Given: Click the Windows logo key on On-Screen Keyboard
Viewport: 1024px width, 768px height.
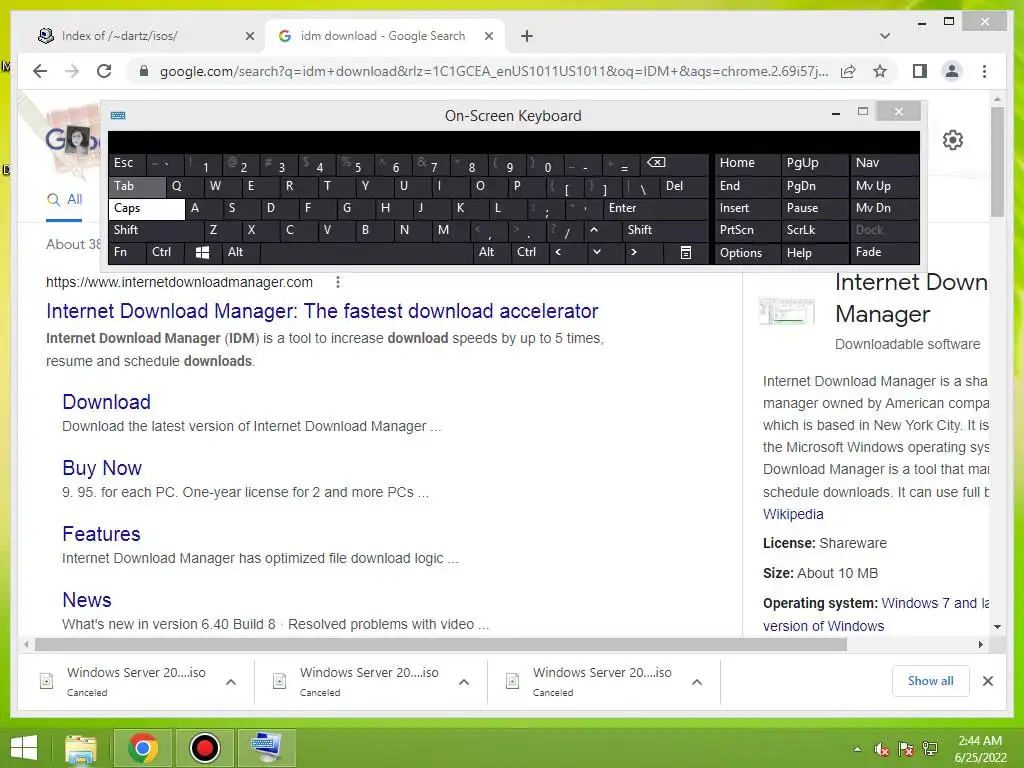Looking at the screenshot, I should [x=202, y=252].
